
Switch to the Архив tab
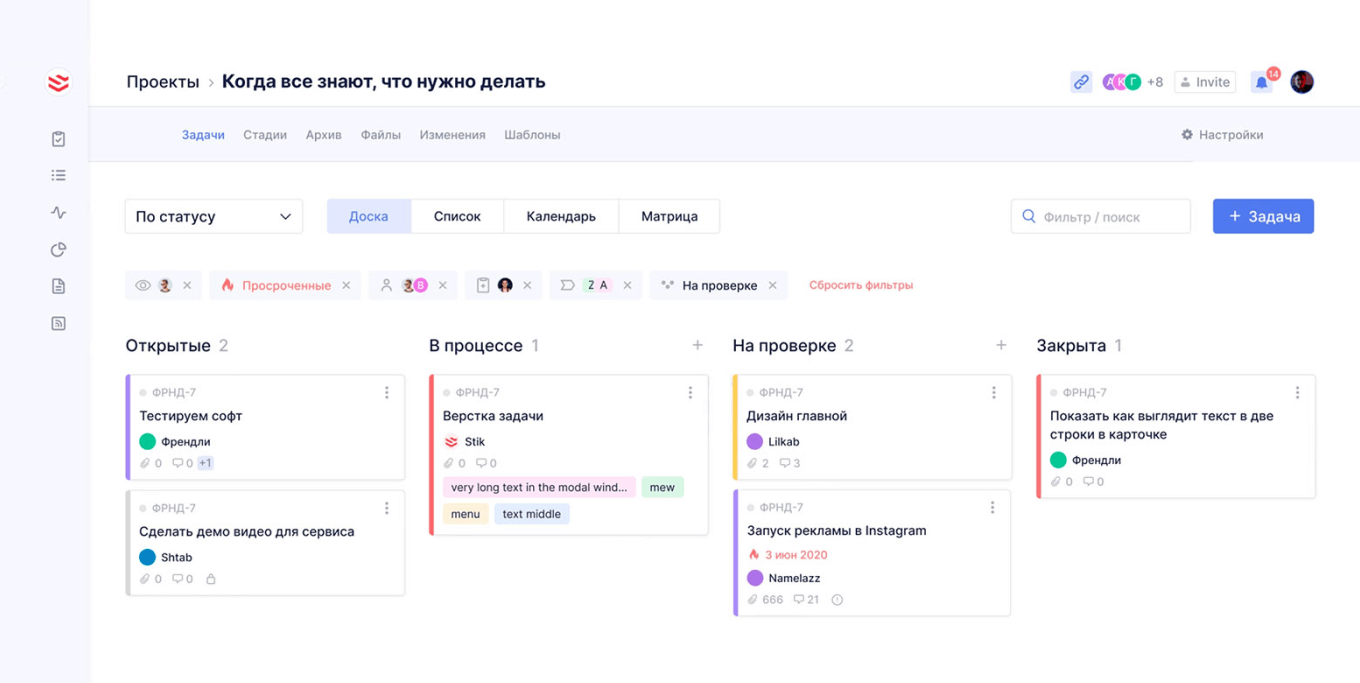323,135
